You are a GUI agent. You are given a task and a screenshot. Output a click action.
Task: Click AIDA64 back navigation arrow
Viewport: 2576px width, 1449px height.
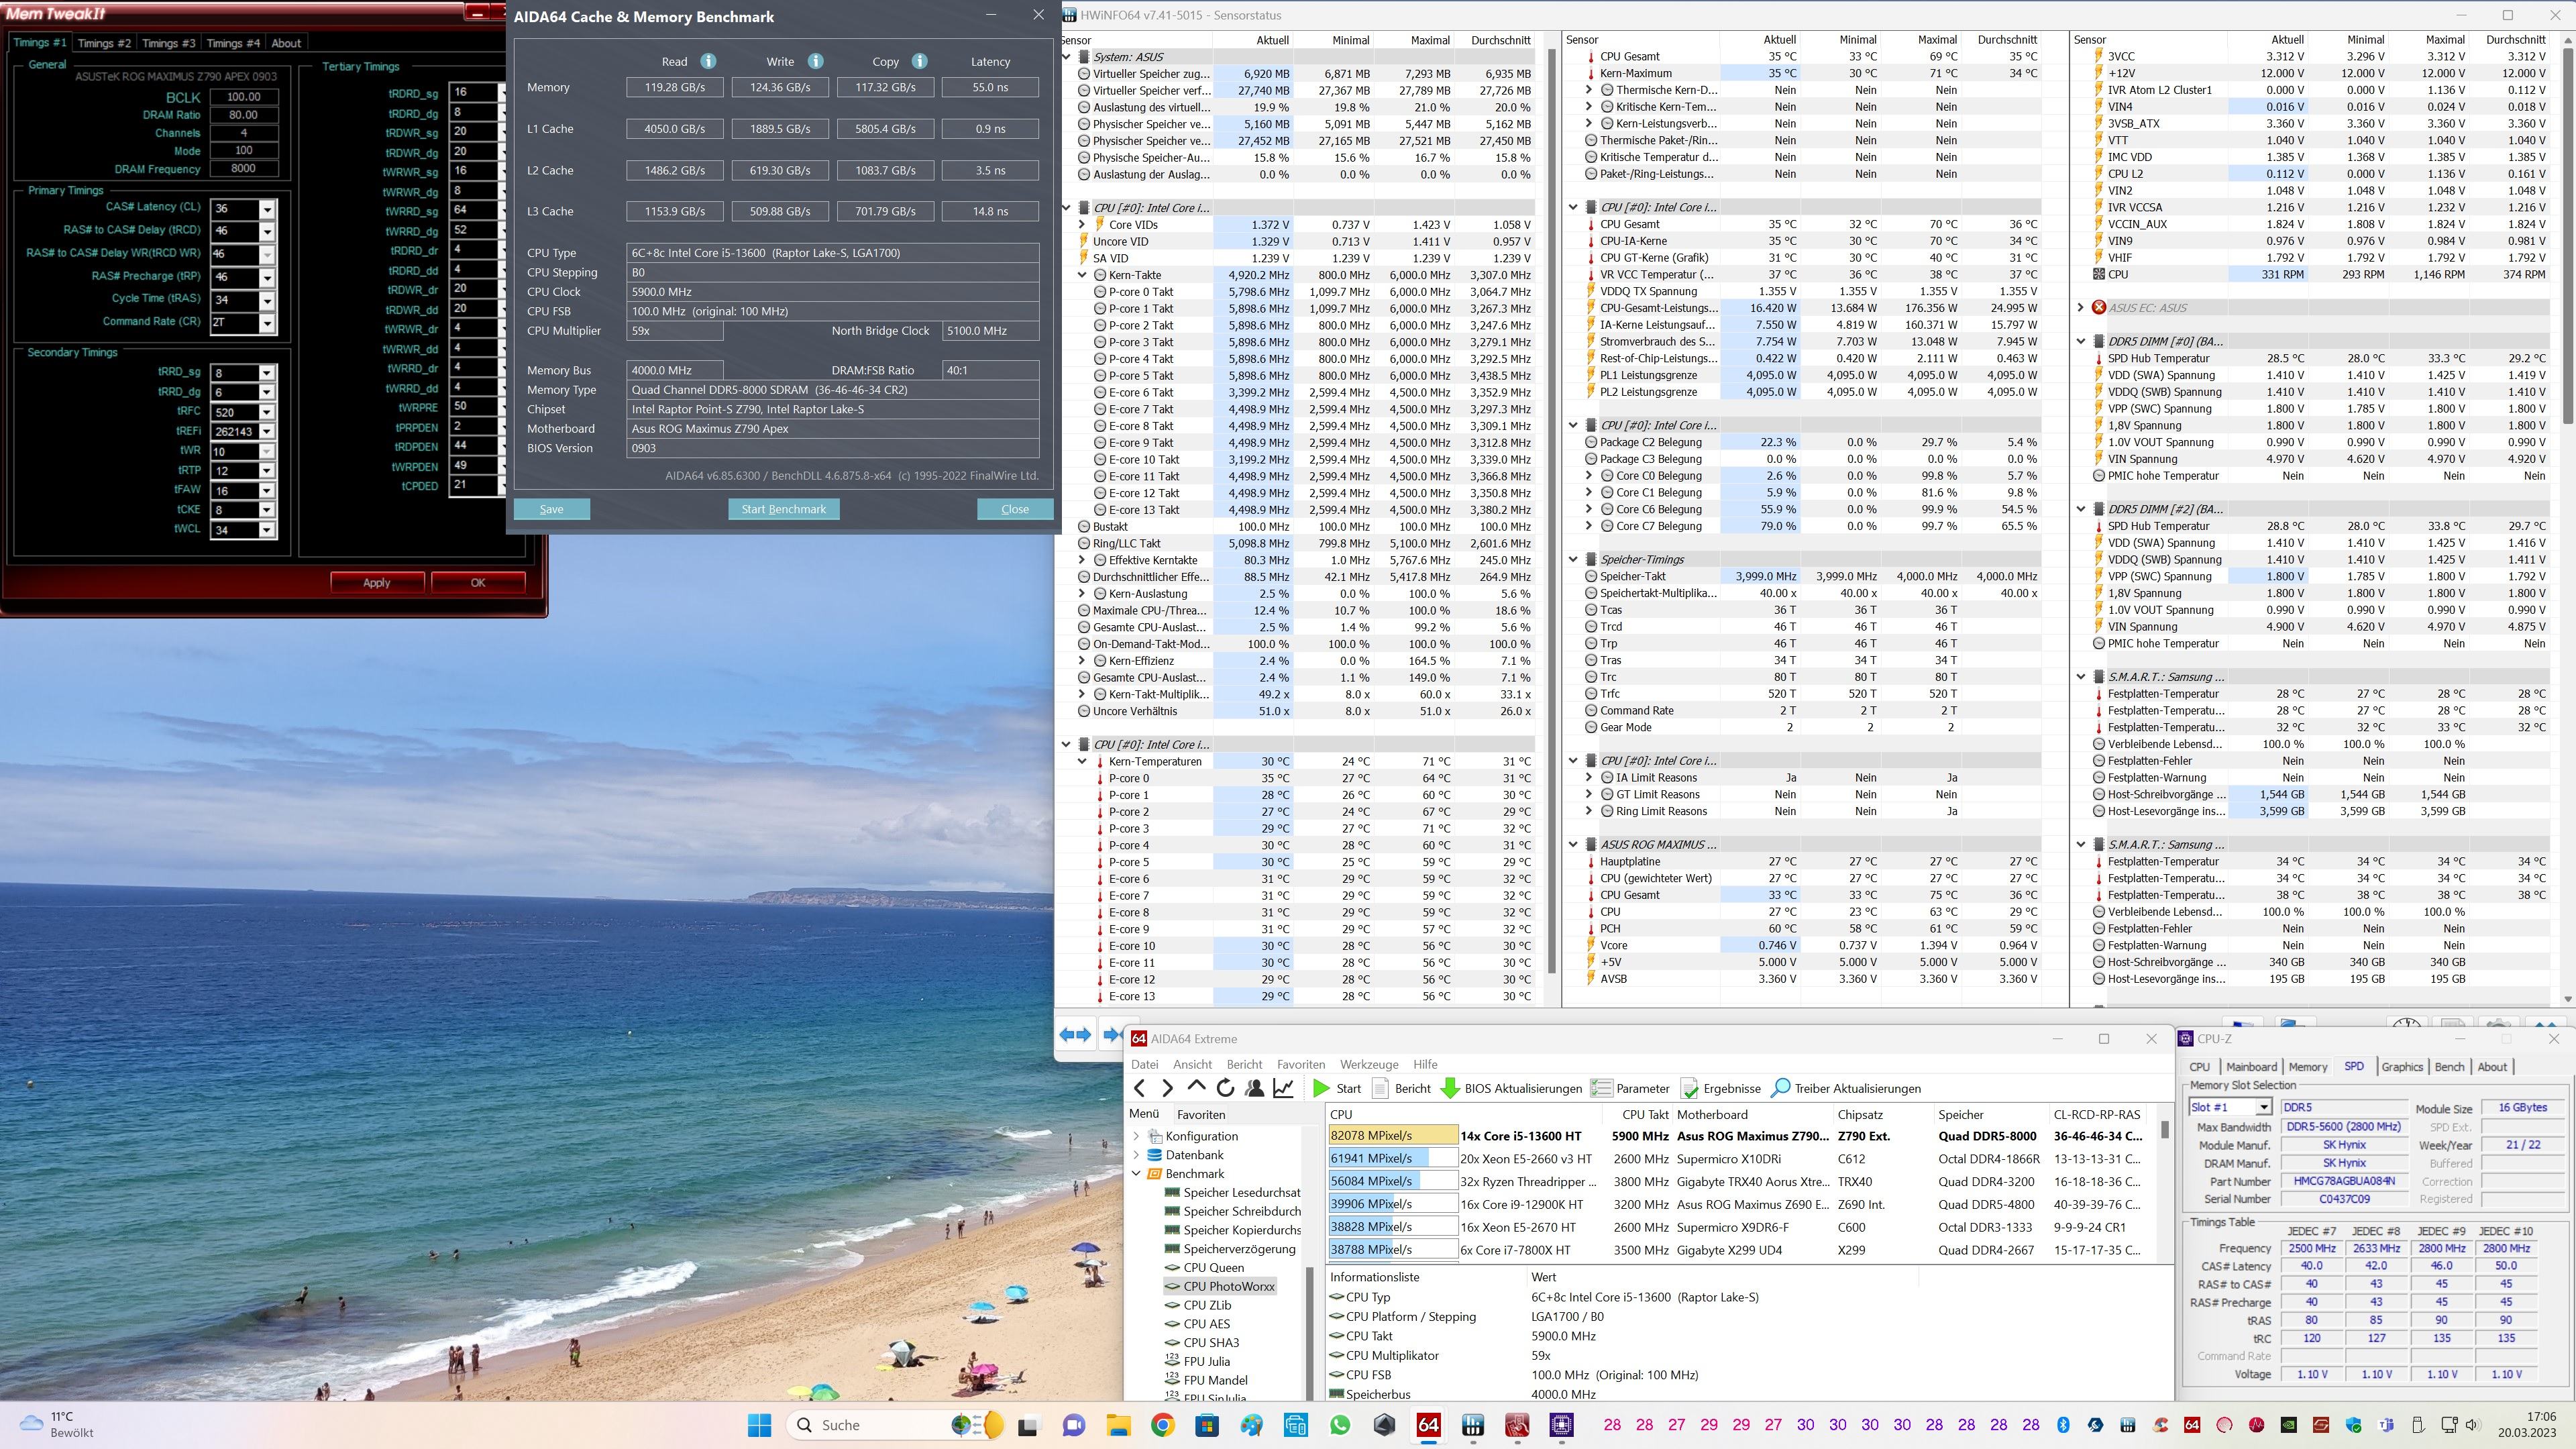1139,1088
